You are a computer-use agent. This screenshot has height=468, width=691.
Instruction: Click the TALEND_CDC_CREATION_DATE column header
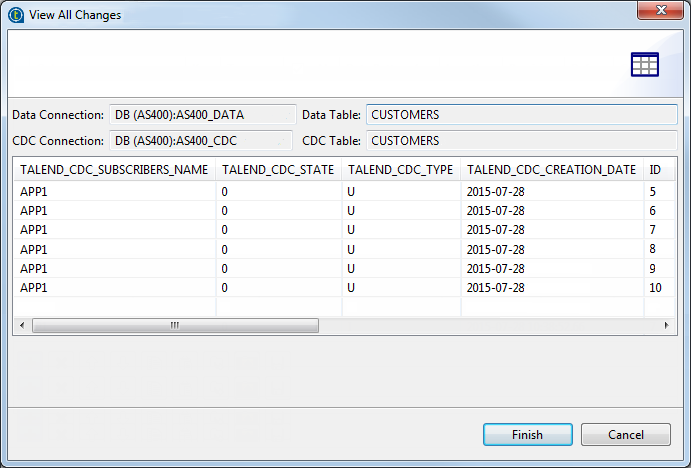(551, 170)
